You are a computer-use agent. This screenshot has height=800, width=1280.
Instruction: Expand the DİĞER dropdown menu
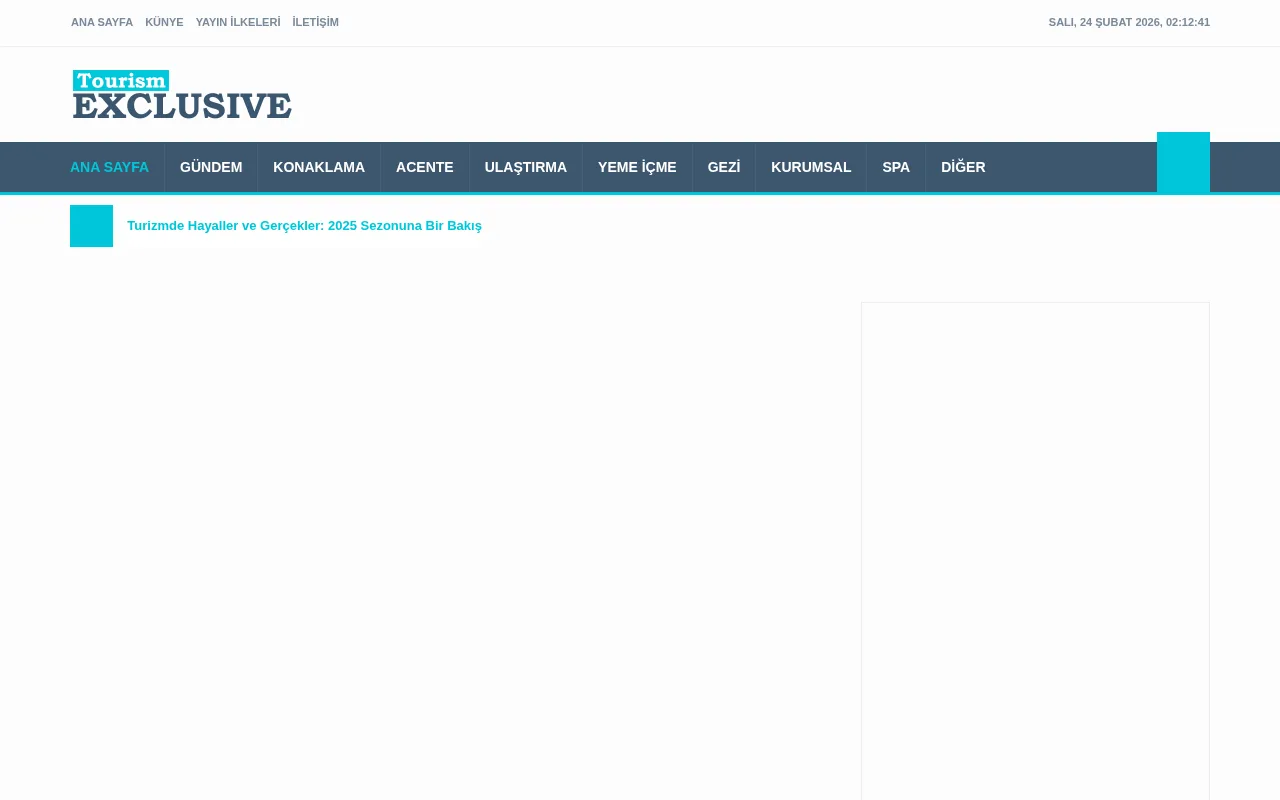point(963,167)
